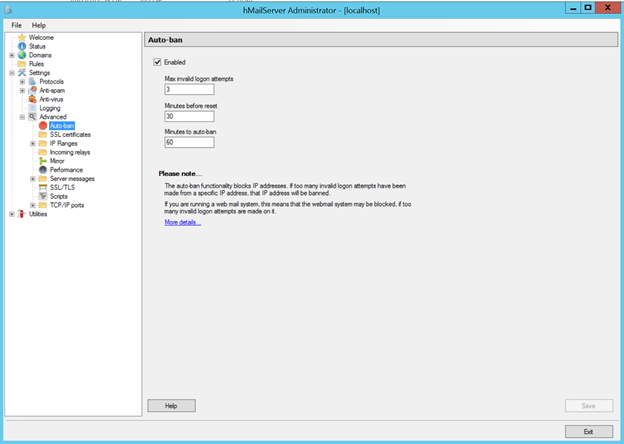
Task: Expand the TCP/IP ports node
Action: pyautogui.click(x=33, y=205)
